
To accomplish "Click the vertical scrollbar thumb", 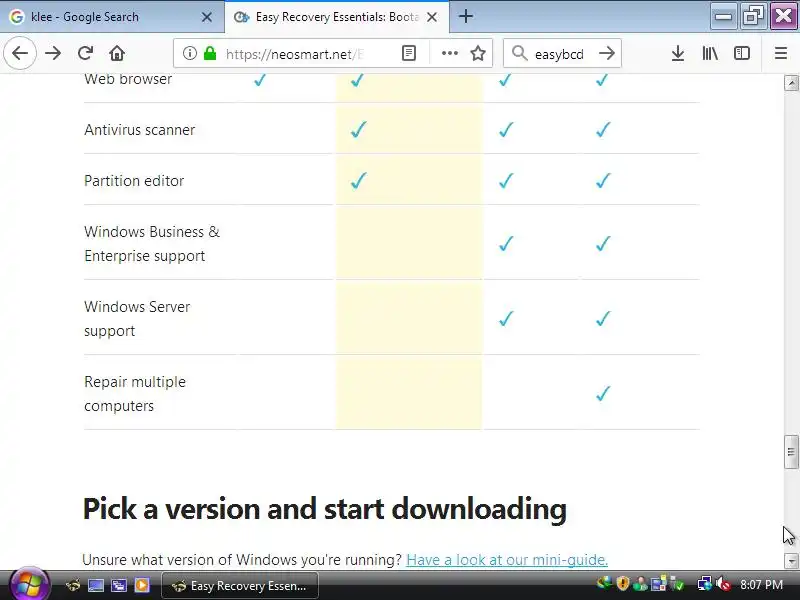I will pos(791,452).
